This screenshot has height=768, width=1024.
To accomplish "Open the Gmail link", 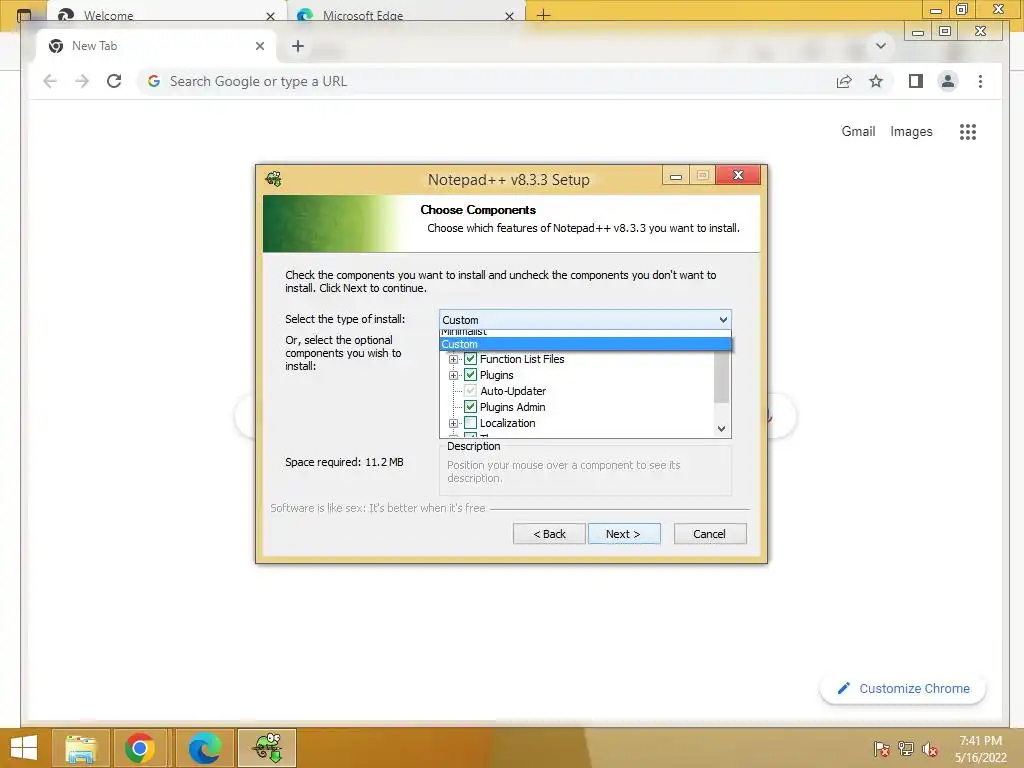I will [858, 131].
